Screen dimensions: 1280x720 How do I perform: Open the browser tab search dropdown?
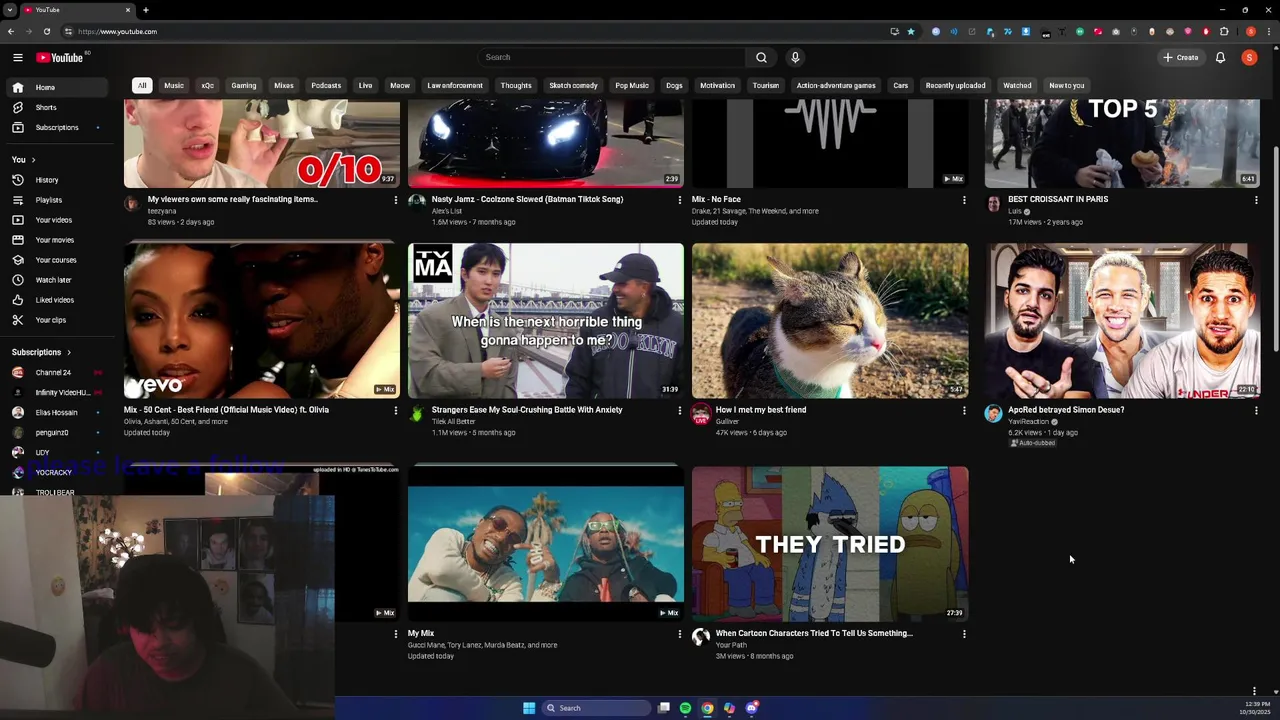[9, 10]
